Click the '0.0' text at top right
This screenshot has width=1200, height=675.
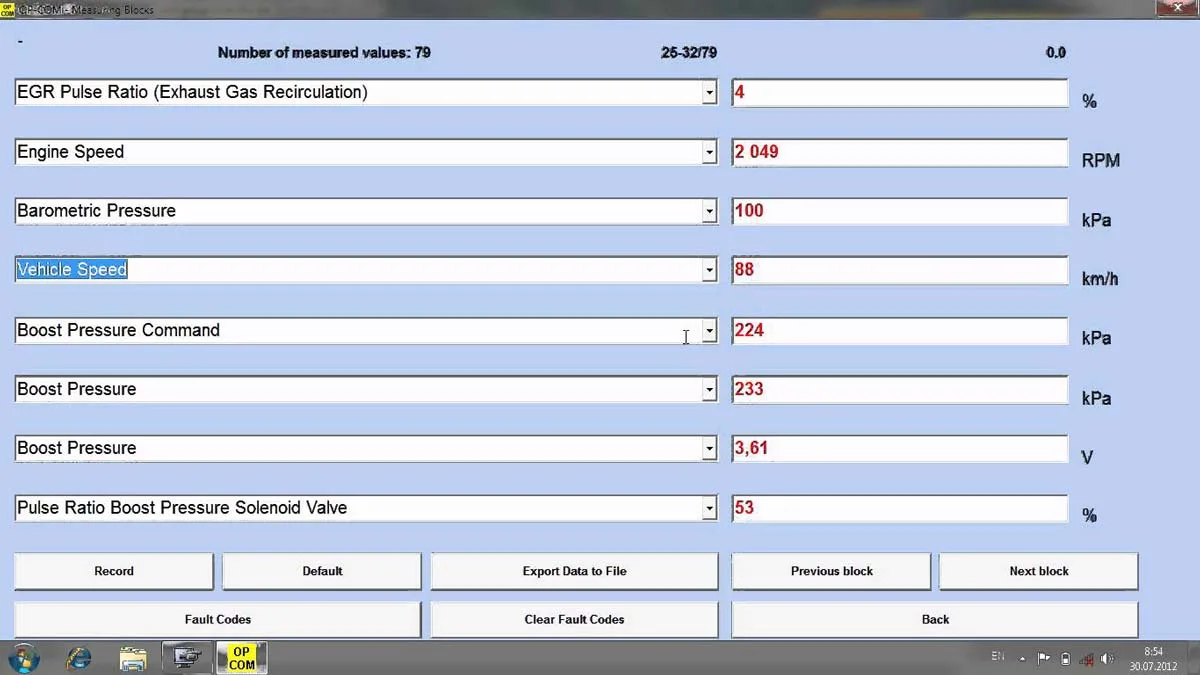coord(1056,52)
